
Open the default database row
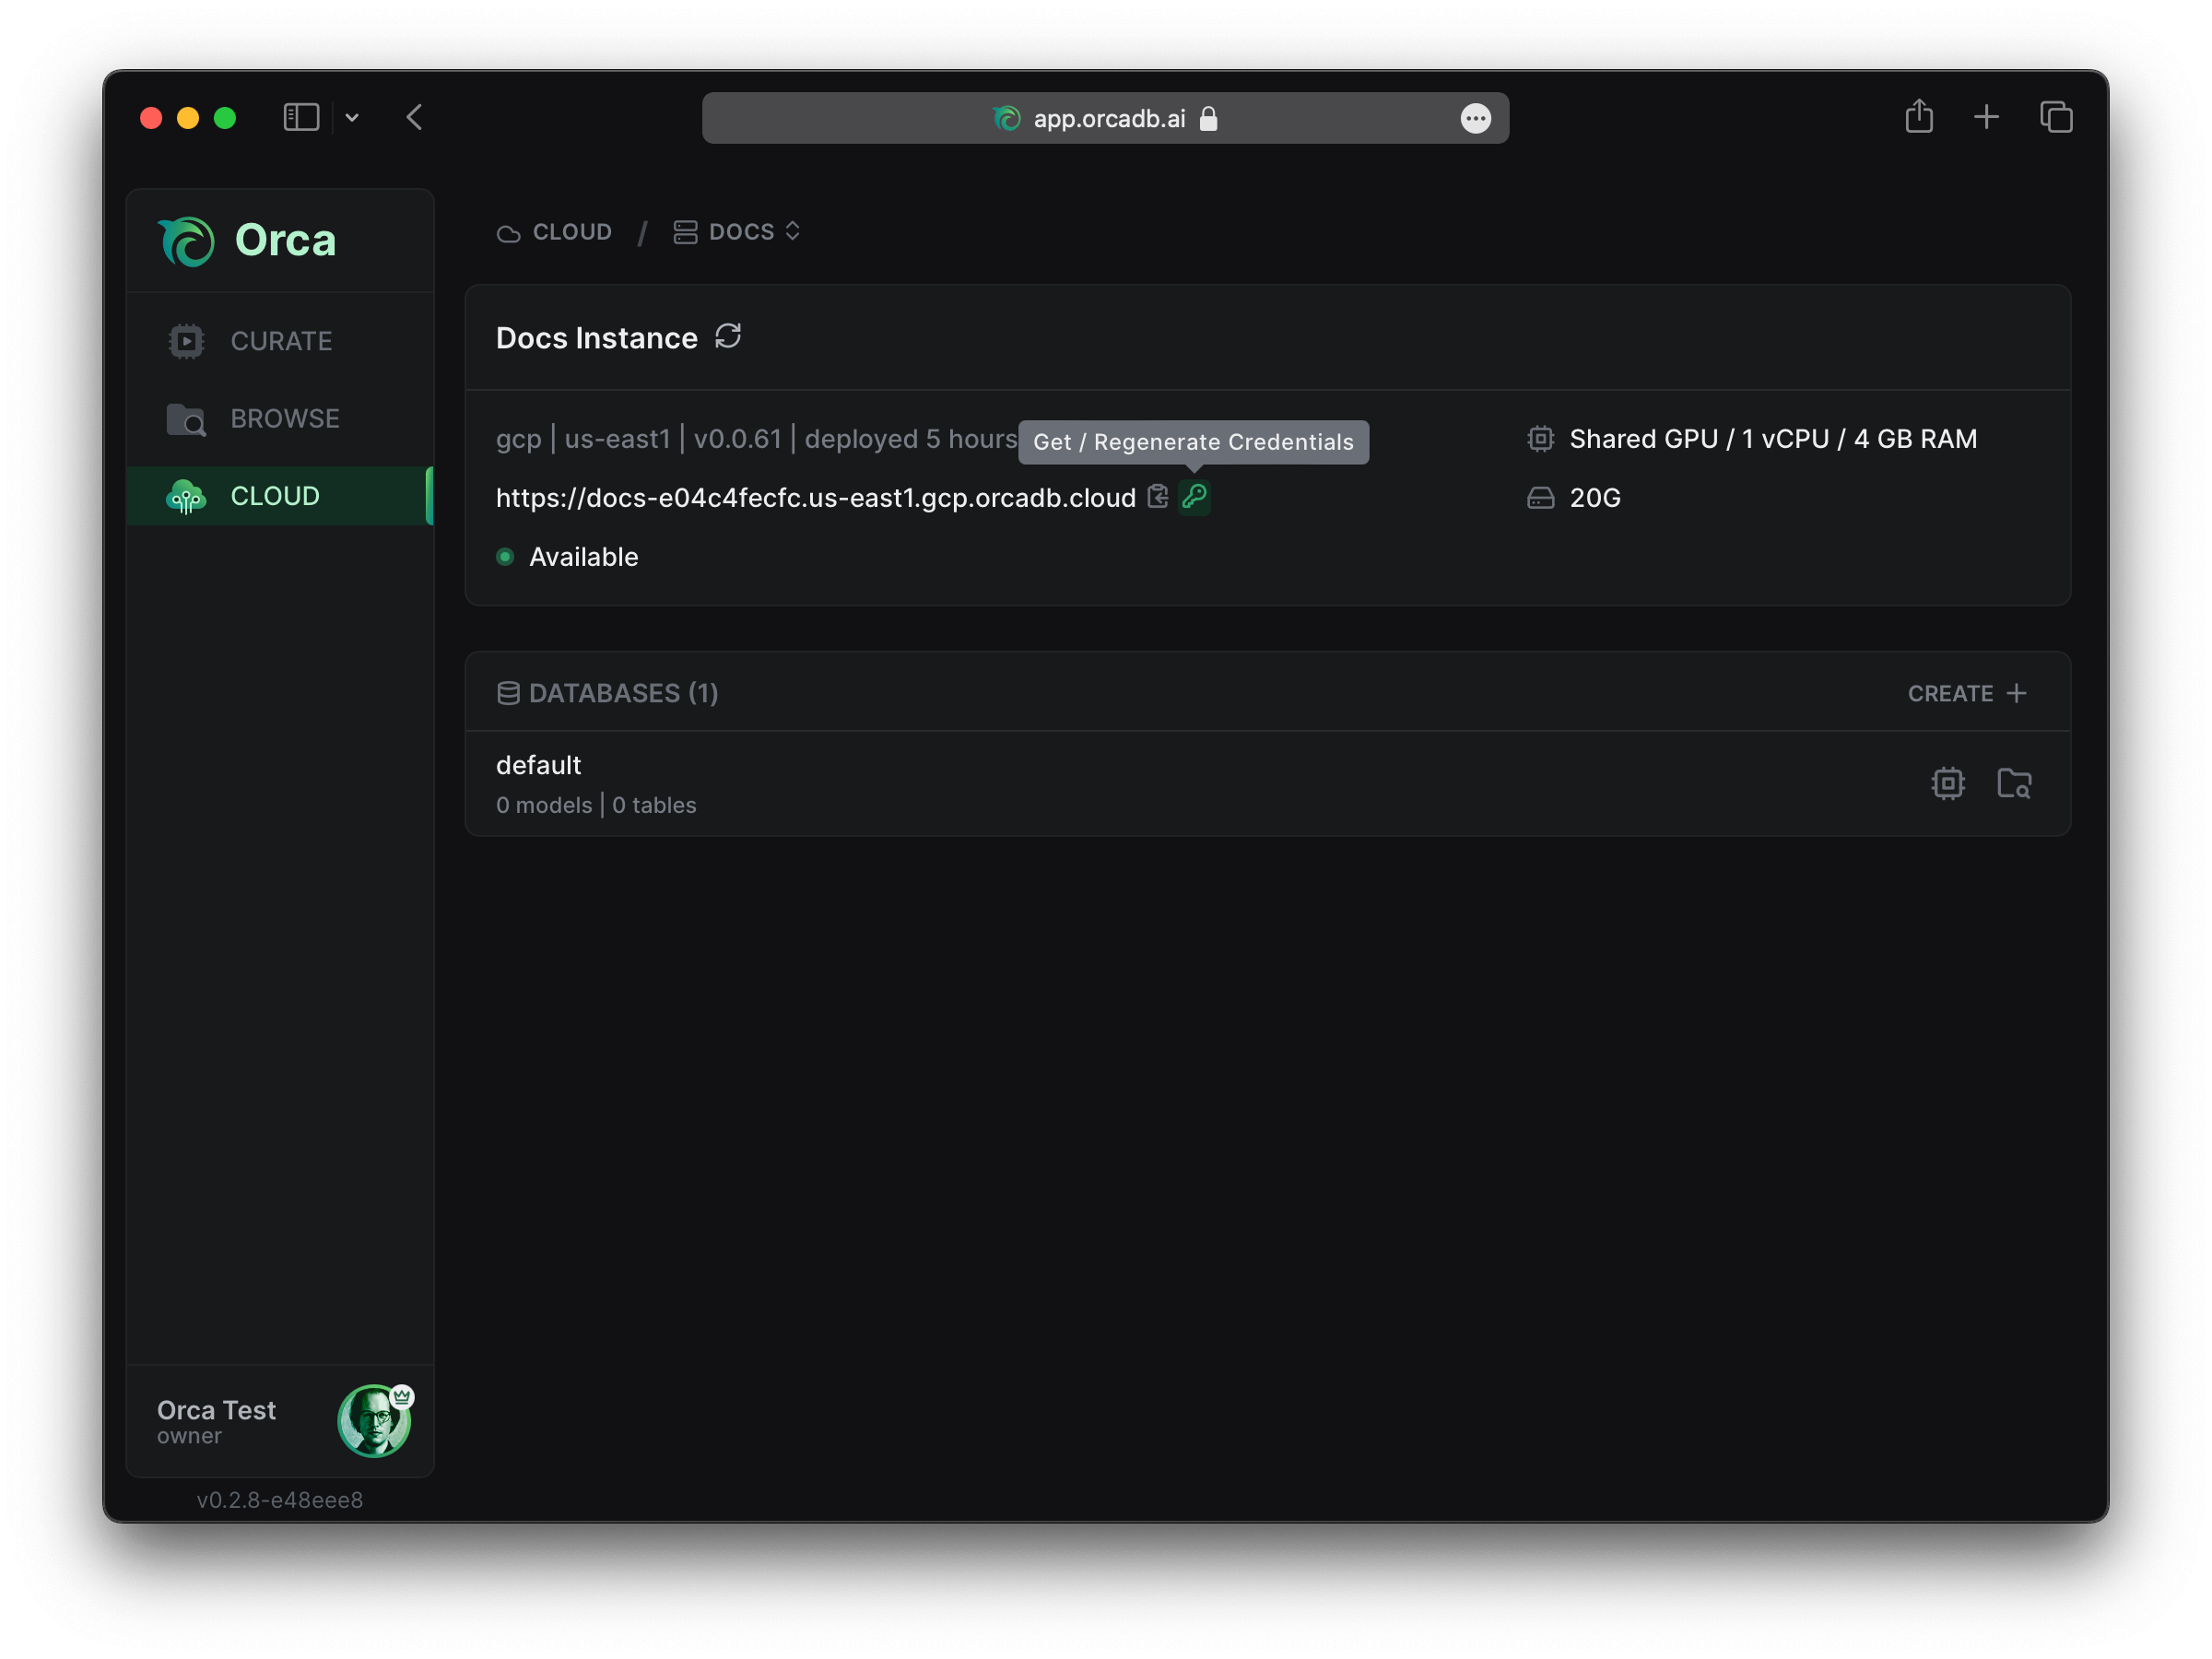tap(1268, 784)
